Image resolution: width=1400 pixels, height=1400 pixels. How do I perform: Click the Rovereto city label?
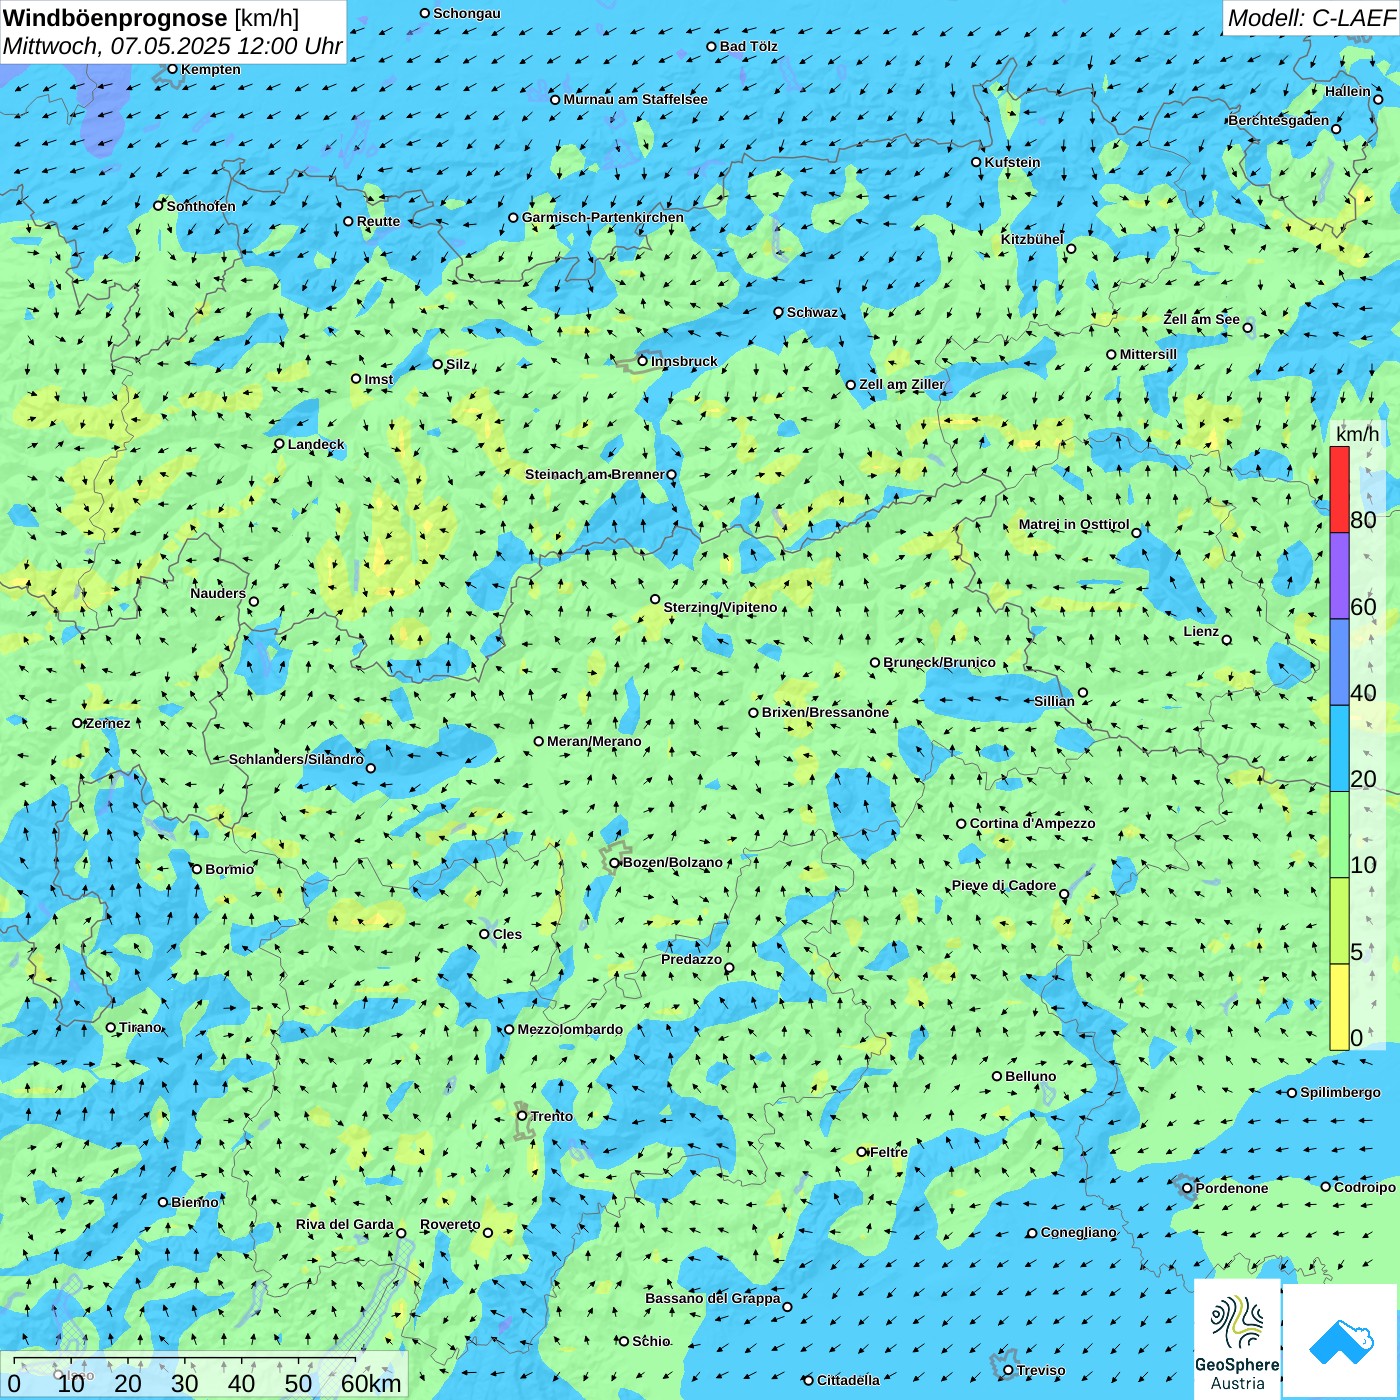click(450, 1224)
